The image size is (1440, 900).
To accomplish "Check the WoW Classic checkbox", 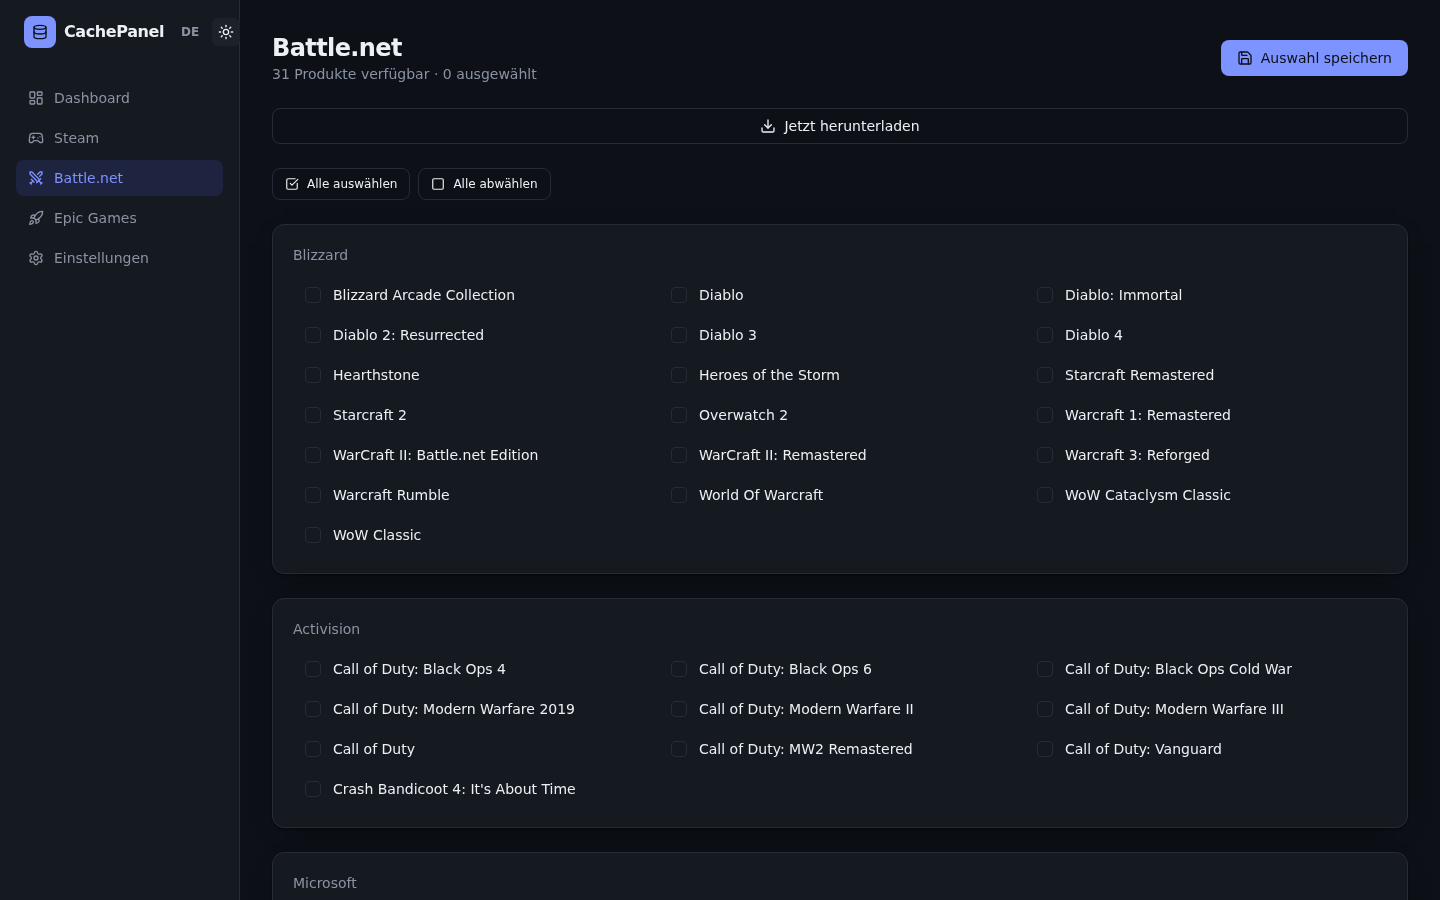I will click(x=313, y=535).
